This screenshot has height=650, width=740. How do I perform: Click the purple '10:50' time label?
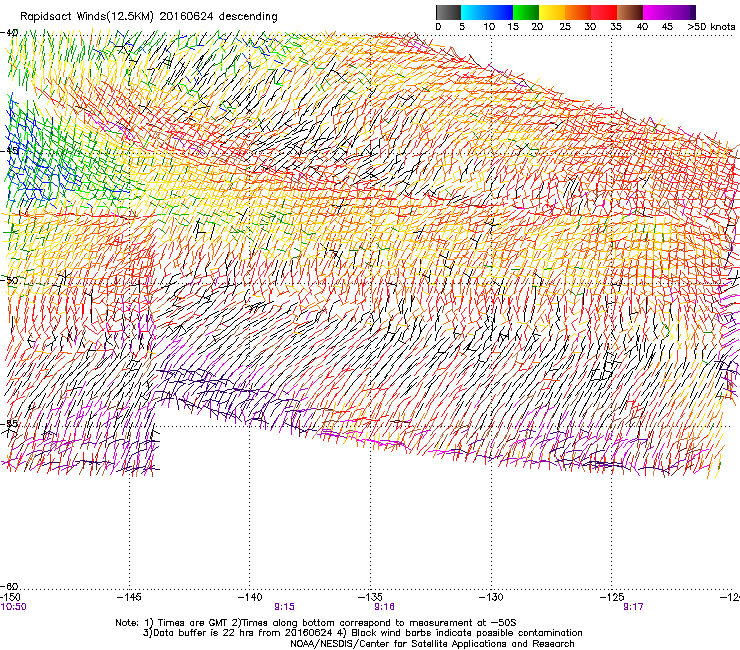click(x=13, y=607)
